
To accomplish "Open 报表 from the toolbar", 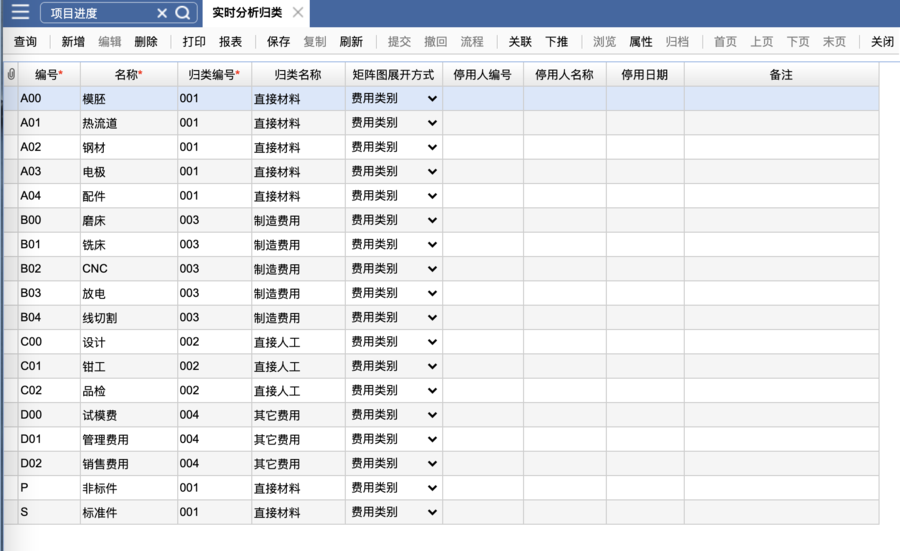I will 230,41.
